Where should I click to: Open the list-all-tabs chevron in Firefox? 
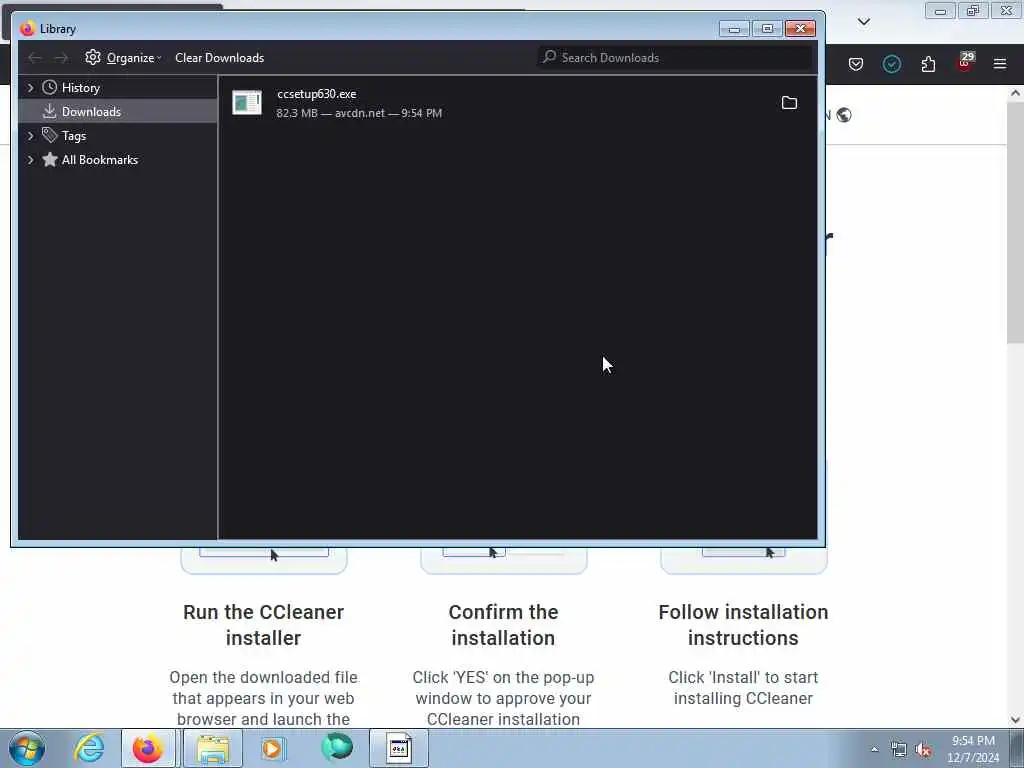863,22
